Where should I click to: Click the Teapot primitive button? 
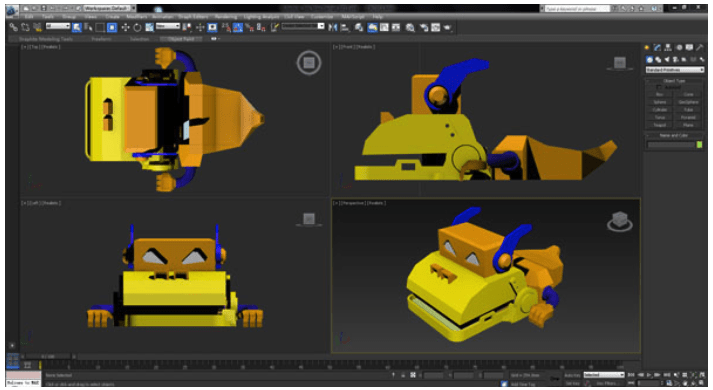pos(660,125)
